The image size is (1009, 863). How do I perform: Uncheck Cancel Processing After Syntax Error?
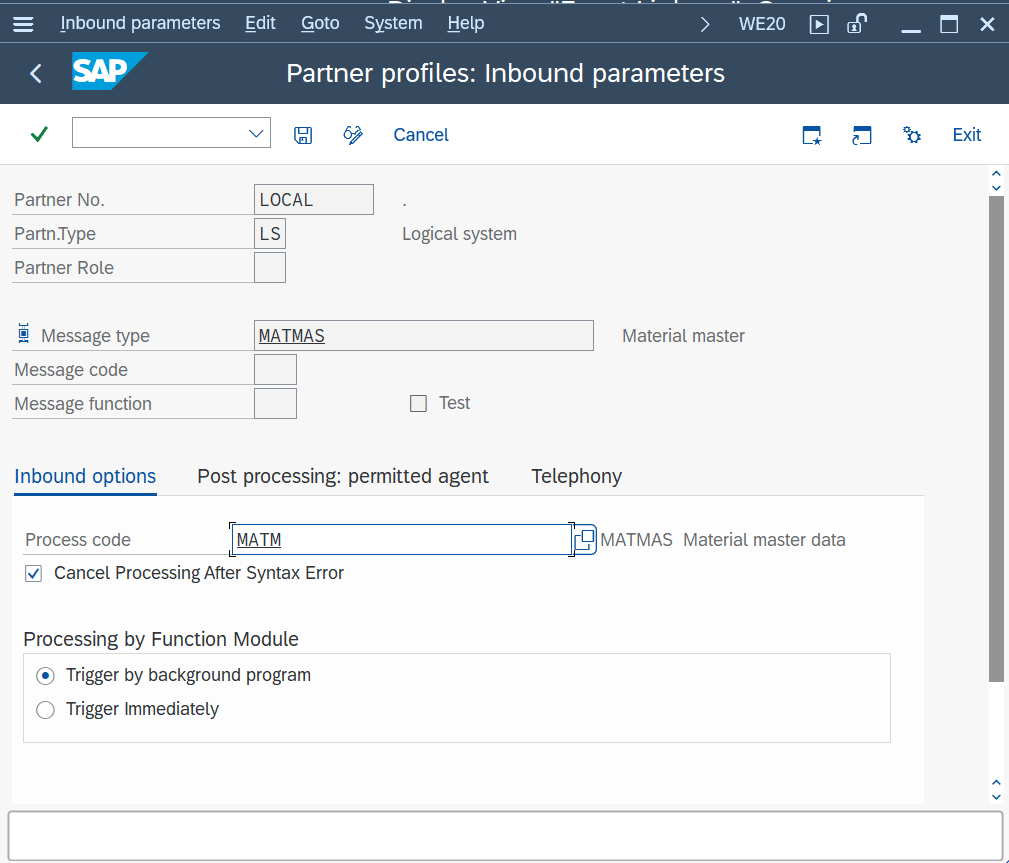(34, 573)
